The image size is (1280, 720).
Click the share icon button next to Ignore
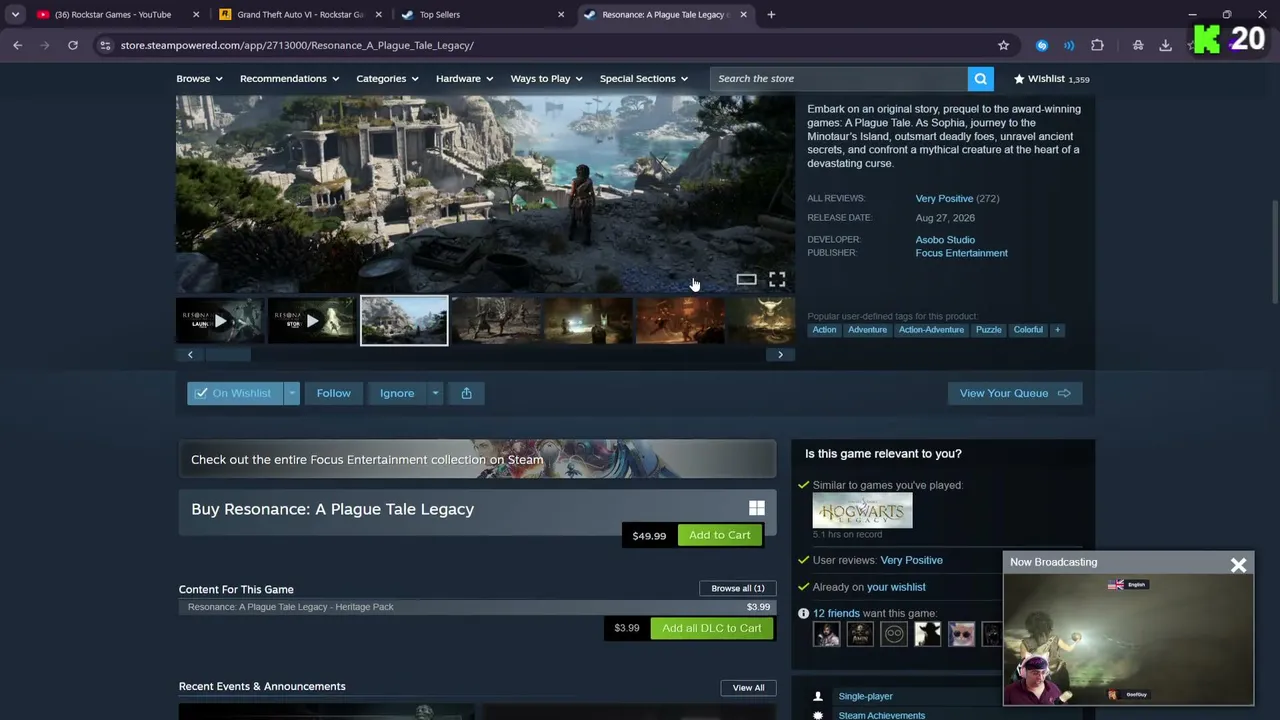pos(466,393)
